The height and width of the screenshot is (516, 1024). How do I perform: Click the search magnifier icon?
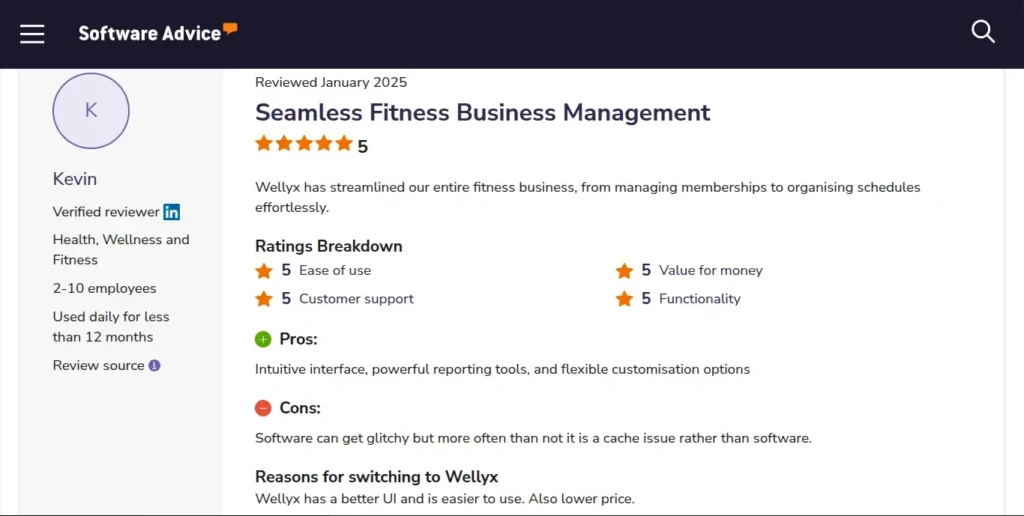coord(983,32)
